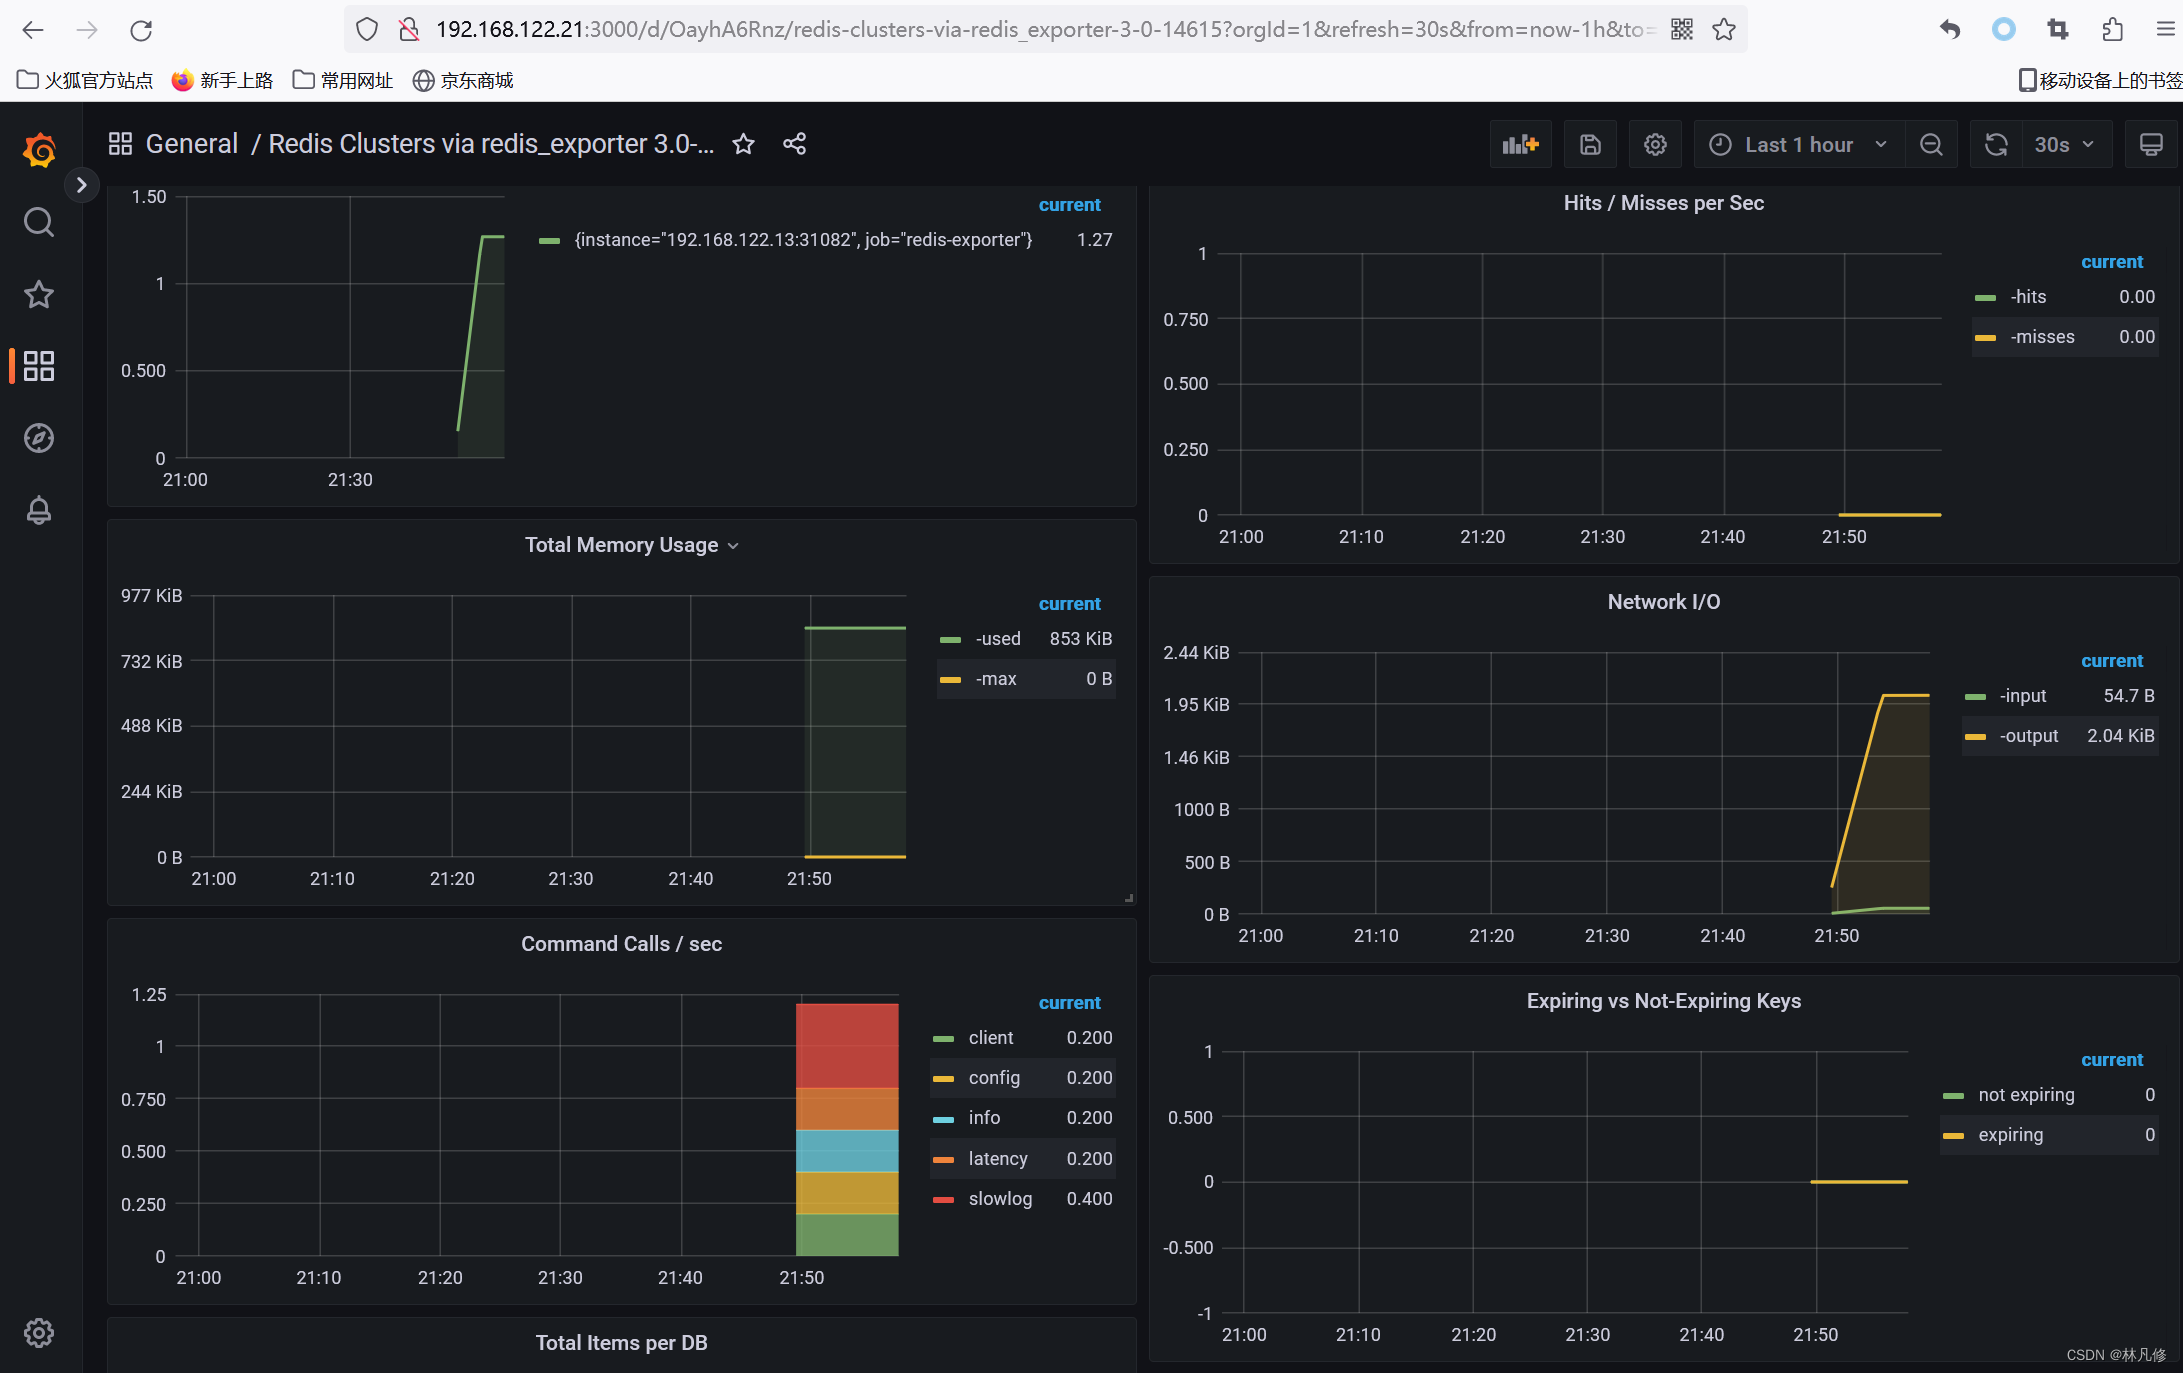Expand the Grafana side menu
Image resolution: width=2183 pixels, height=1373 pixels.
click(x=81, y=185)
